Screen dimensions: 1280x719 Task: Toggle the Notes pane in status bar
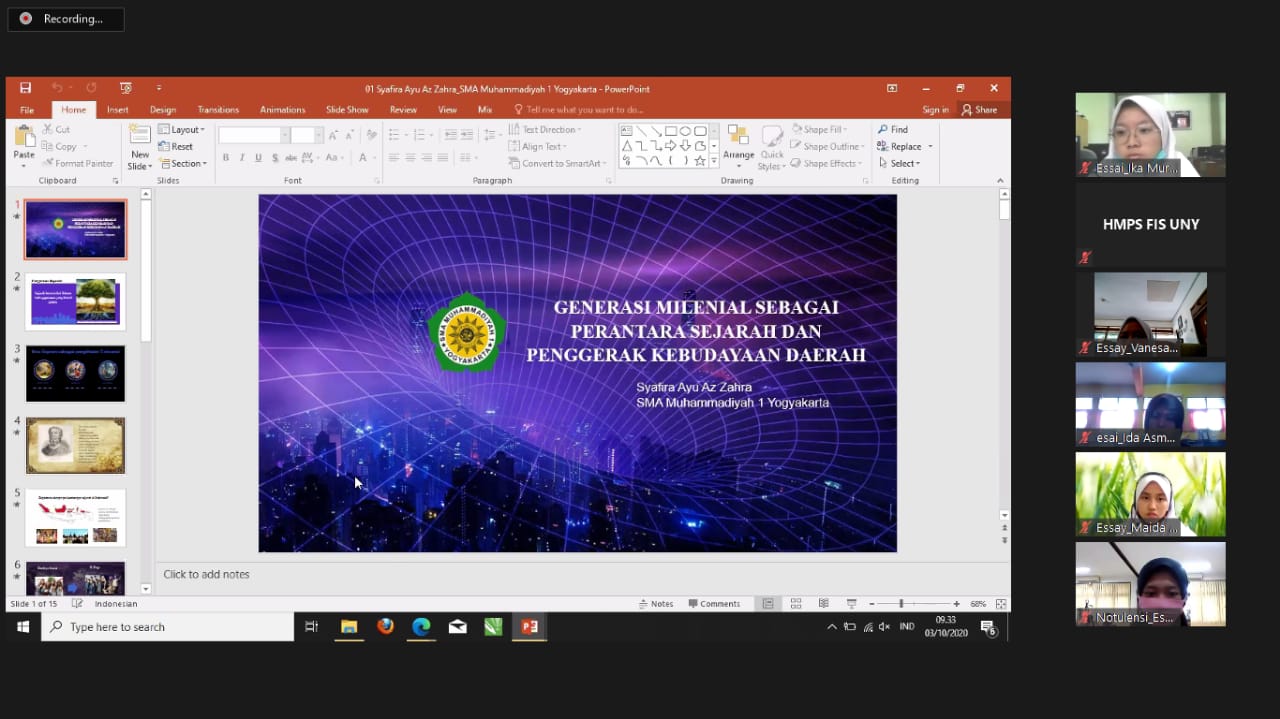656,604
